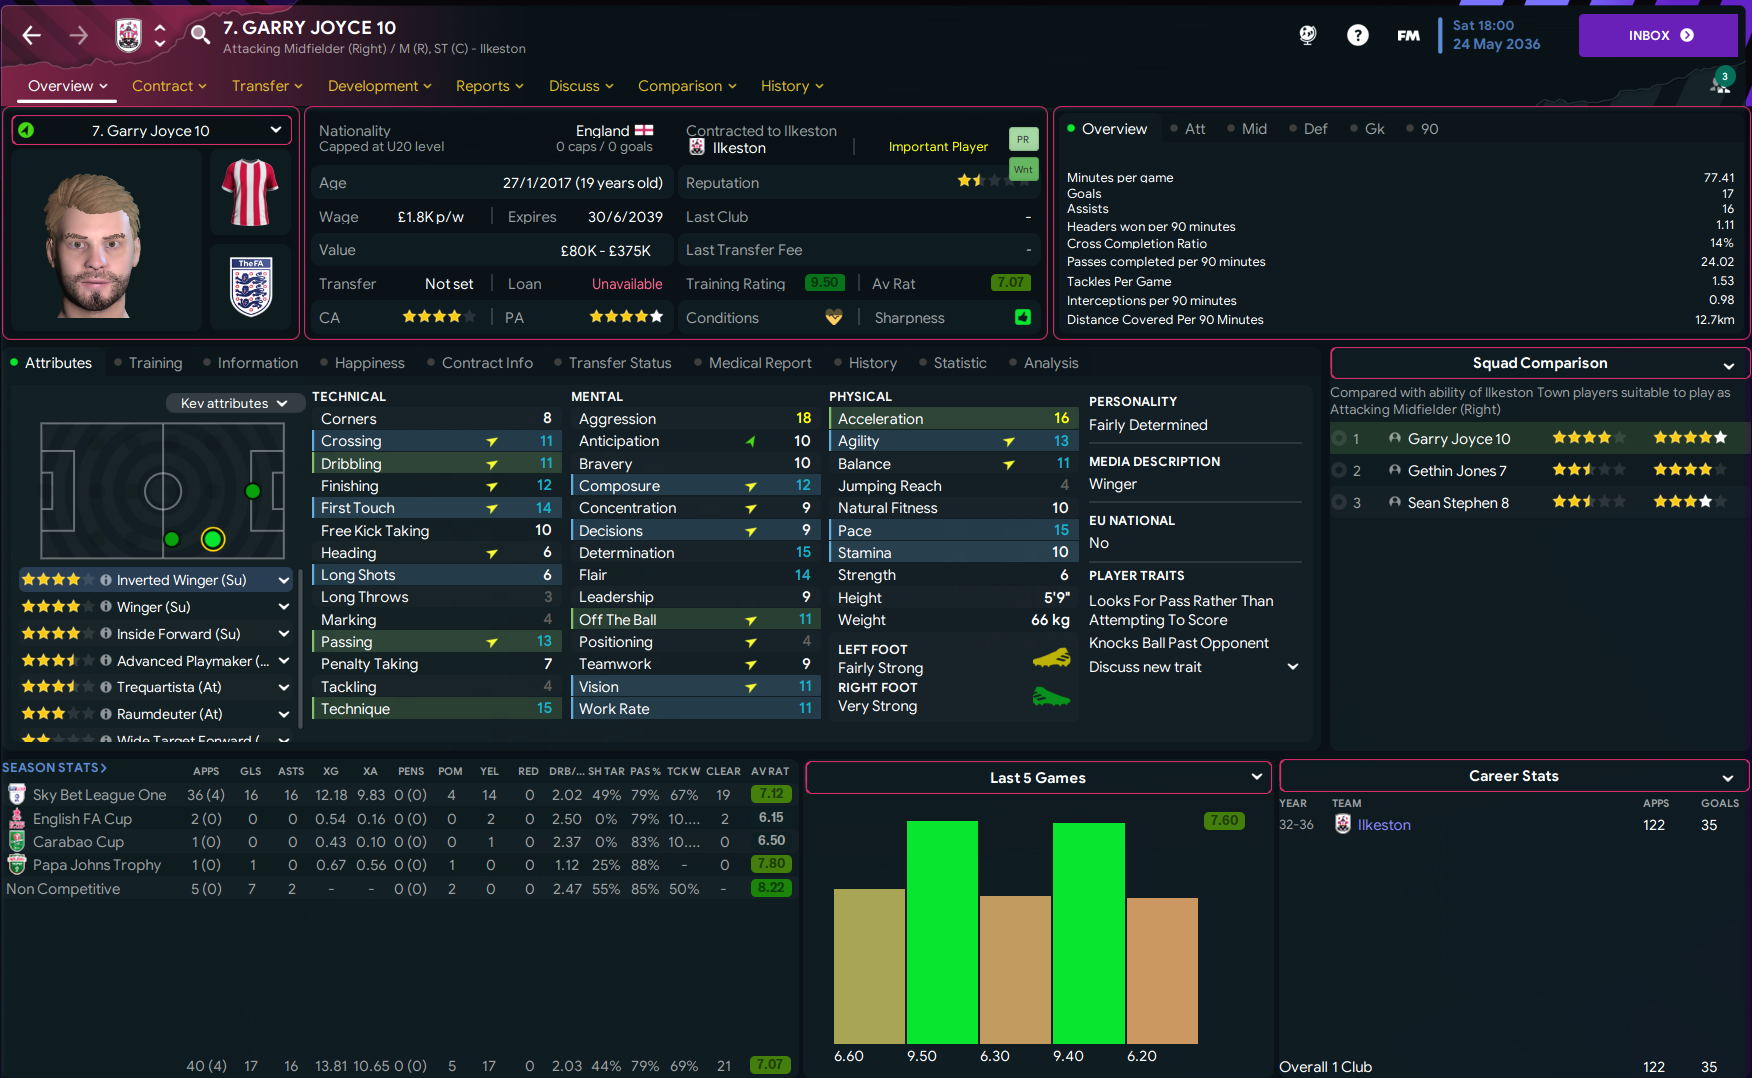Viewport: 1752px width, 1078px height.
Task: Click the left foot boot icon
Action: (x=1051, y=658)
